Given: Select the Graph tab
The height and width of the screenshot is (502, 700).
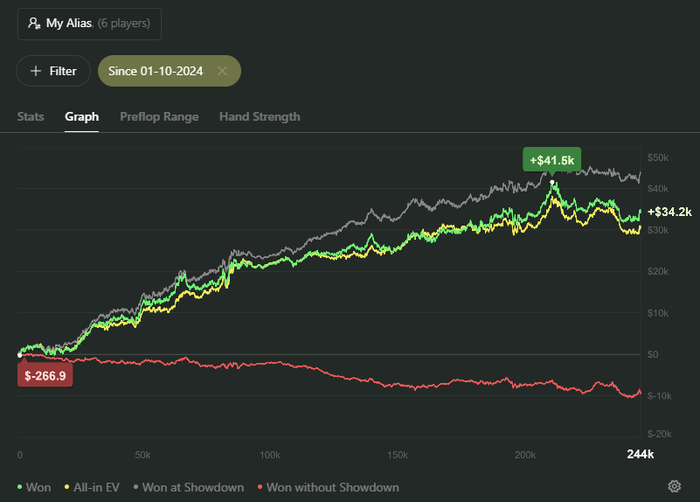Looking at the screenshot, I should click(x=82, y=117).
